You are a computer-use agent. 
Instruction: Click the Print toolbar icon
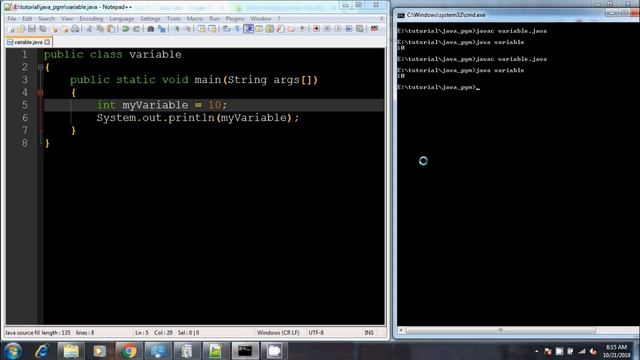click(x=75, y=29)
